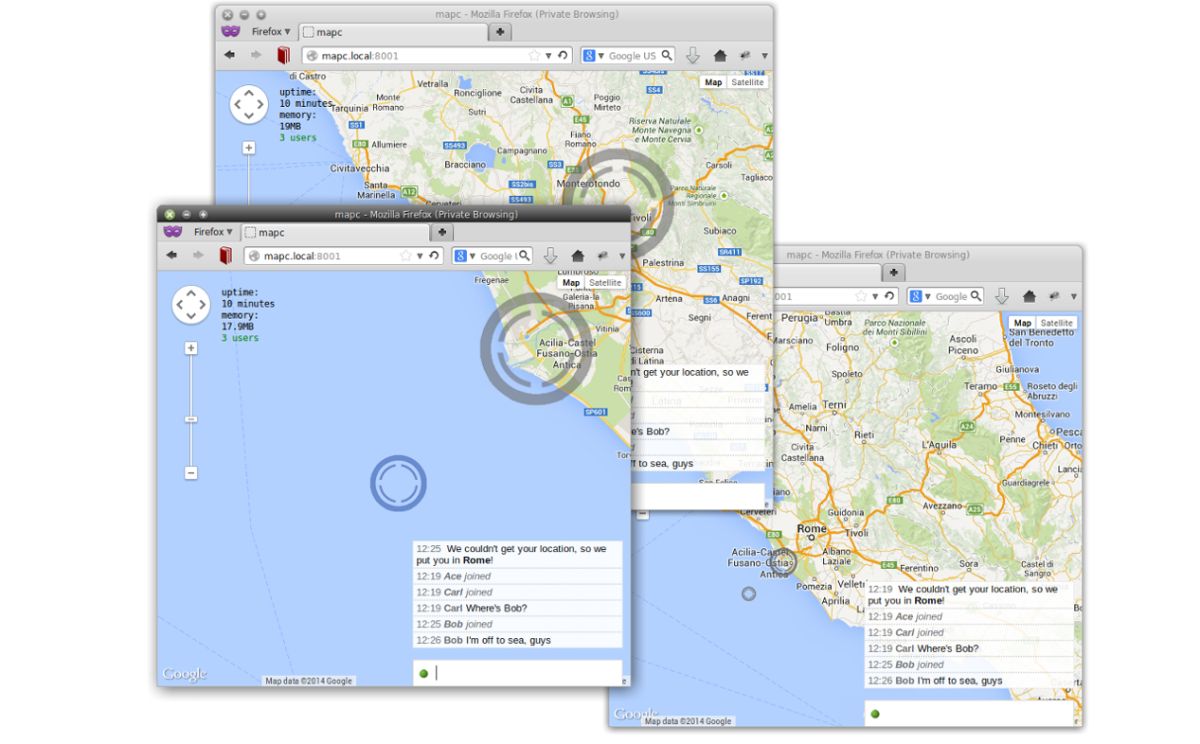Image resolution: width=1200 pixels, height=744 pixels.
Task: Select the mapc tab in the front window
Action: 335,232
